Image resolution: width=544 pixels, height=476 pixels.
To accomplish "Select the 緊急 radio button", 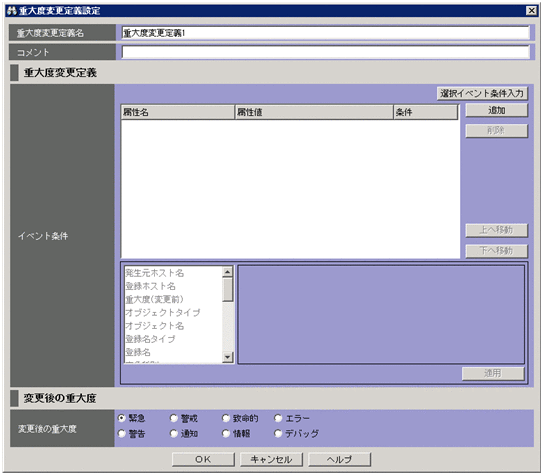I will [x=121, y=418].
